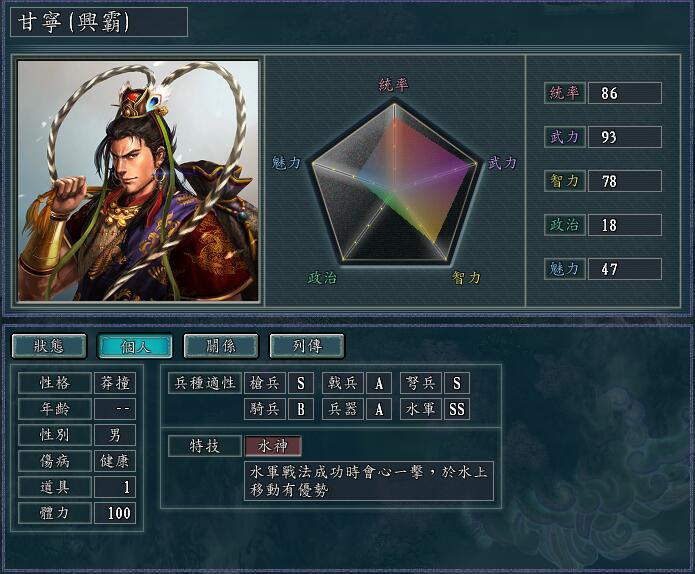Switch to the 狀態 tab

49,346
